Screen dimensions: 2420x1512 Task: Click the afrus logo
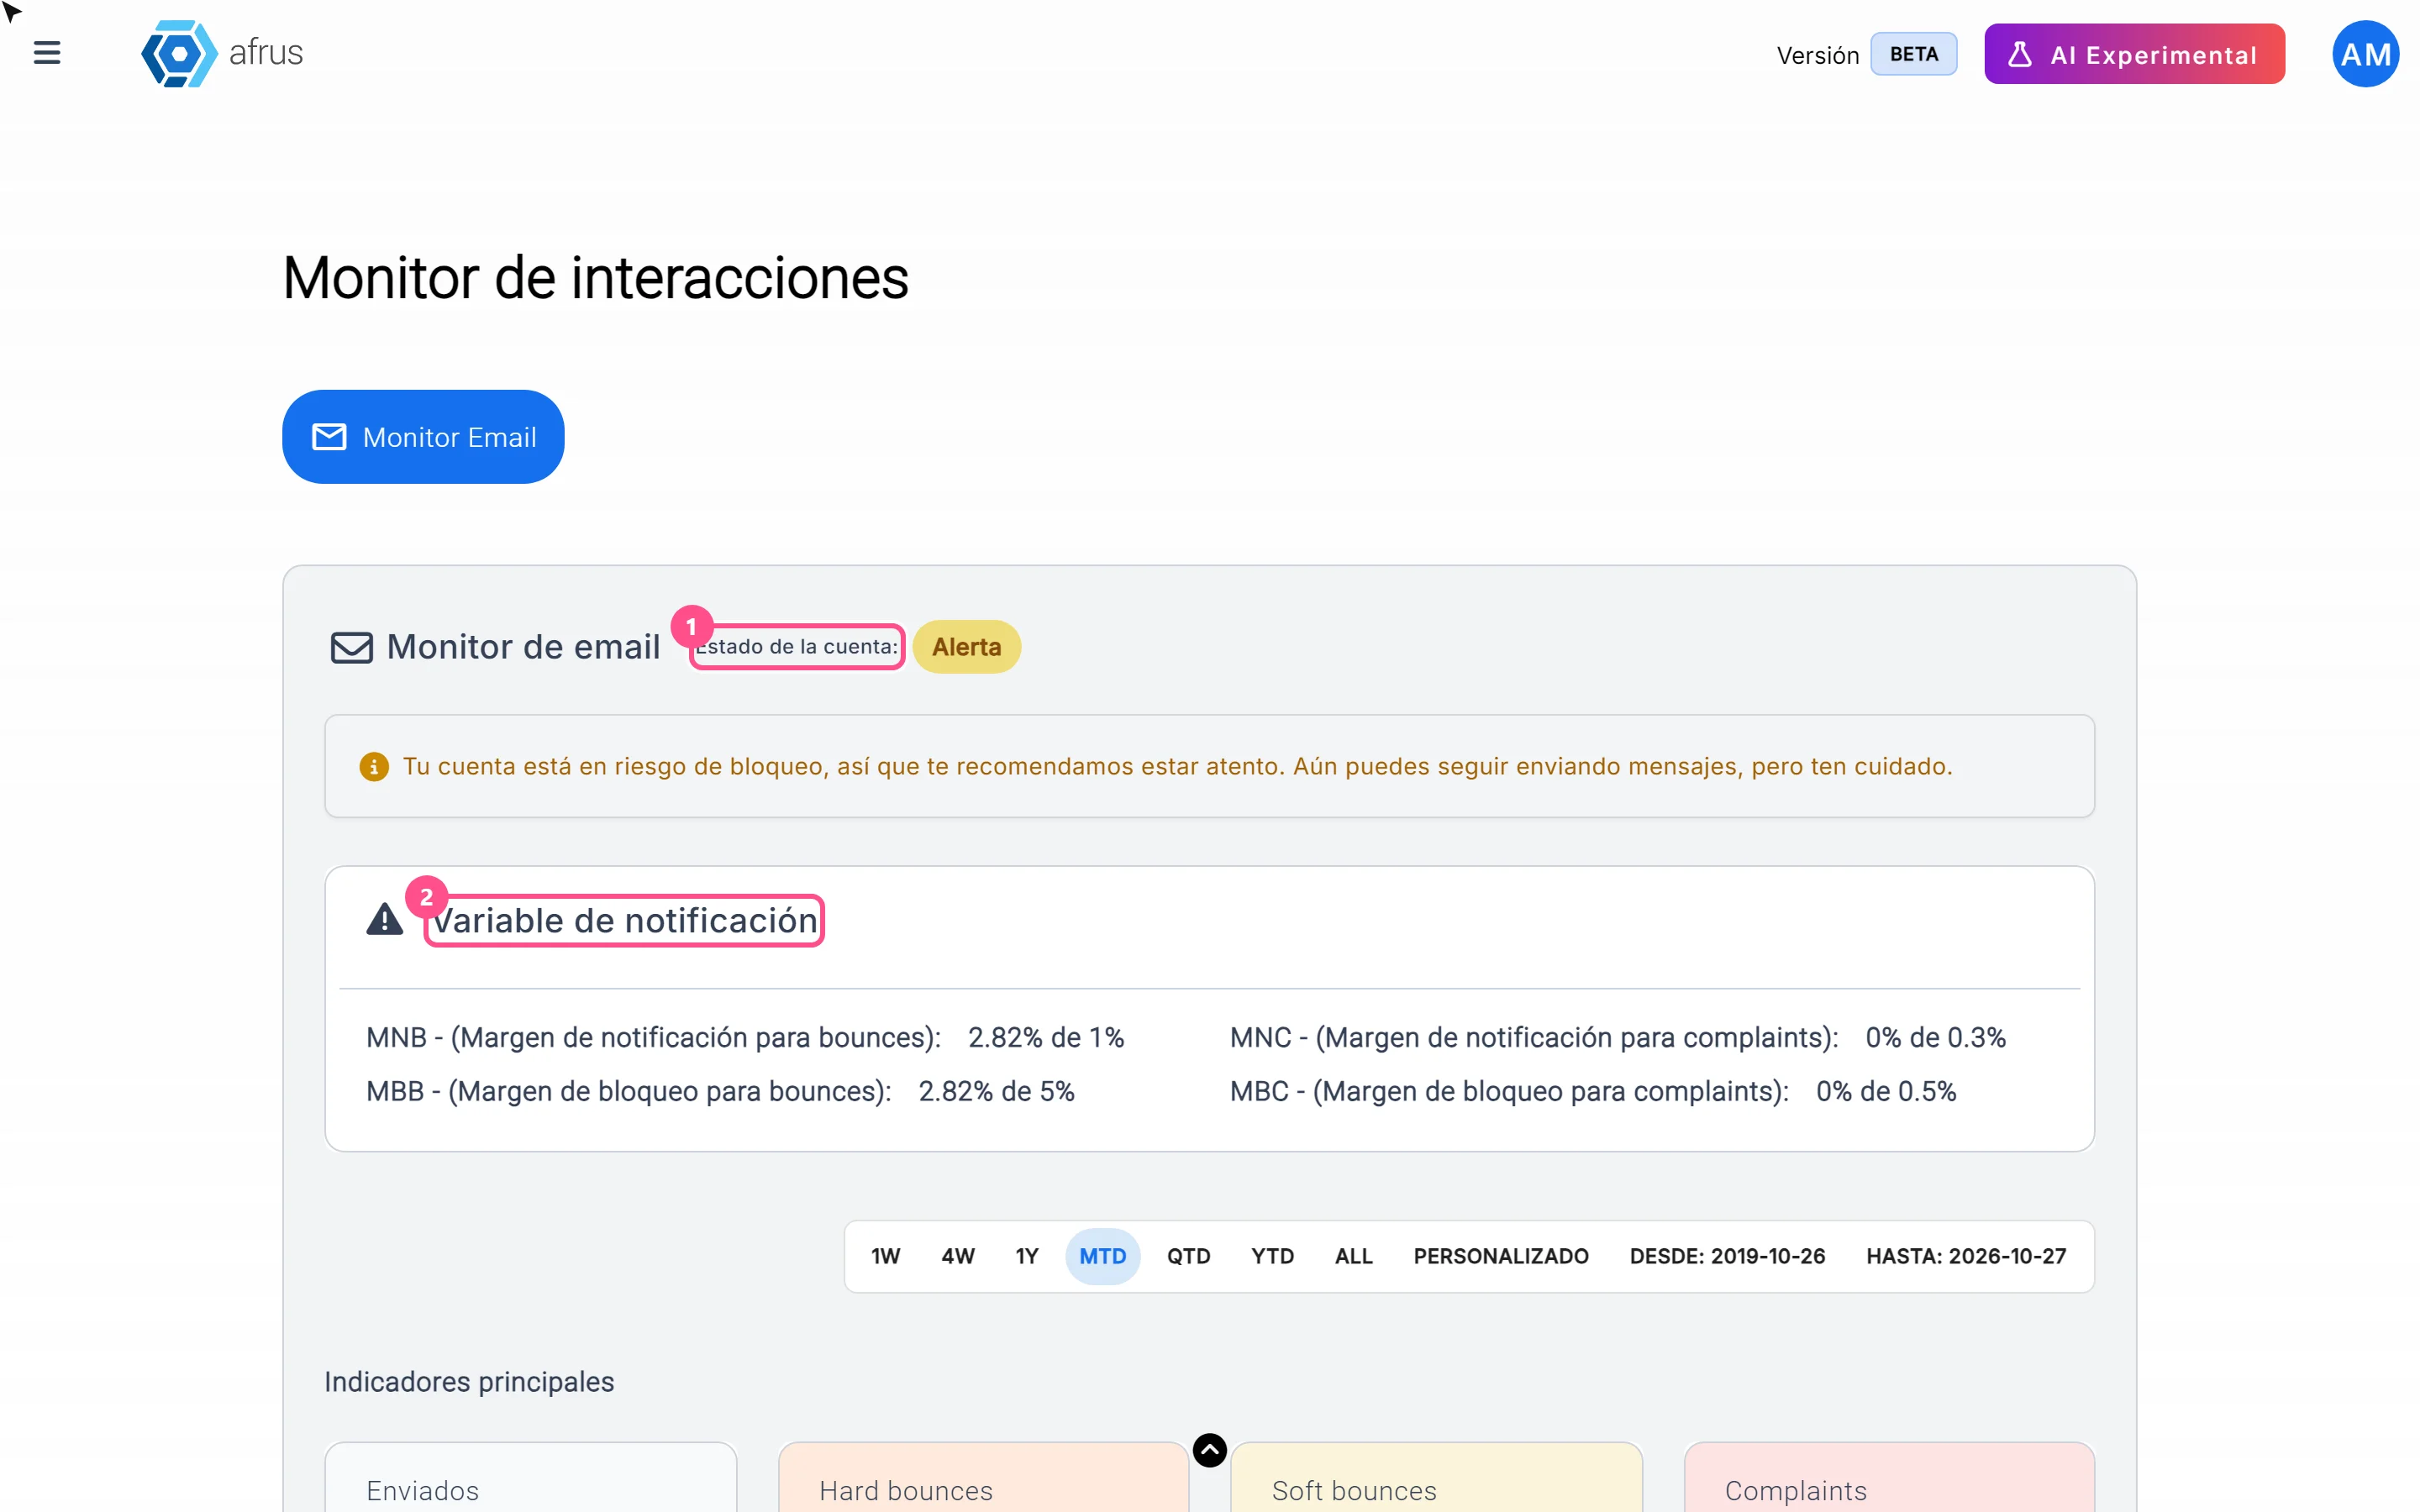221,53
